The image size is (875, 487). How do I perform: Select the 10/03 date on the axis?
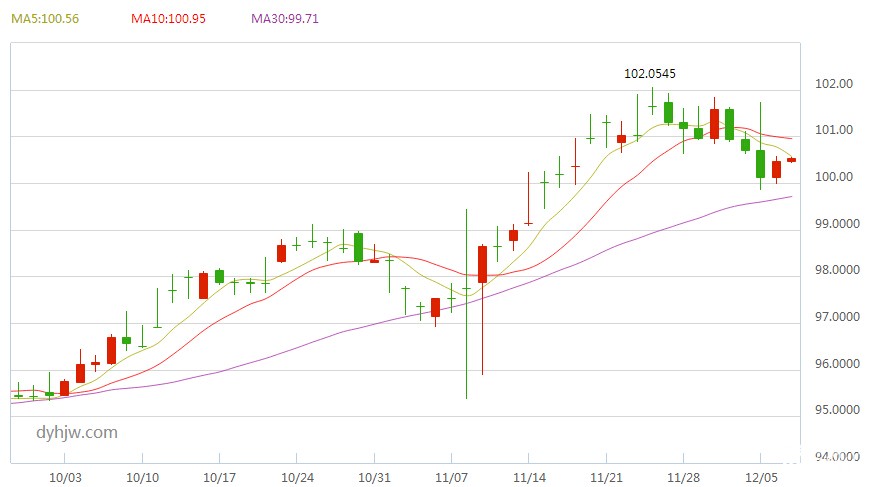pyautogui.click(x=65, y=478)
